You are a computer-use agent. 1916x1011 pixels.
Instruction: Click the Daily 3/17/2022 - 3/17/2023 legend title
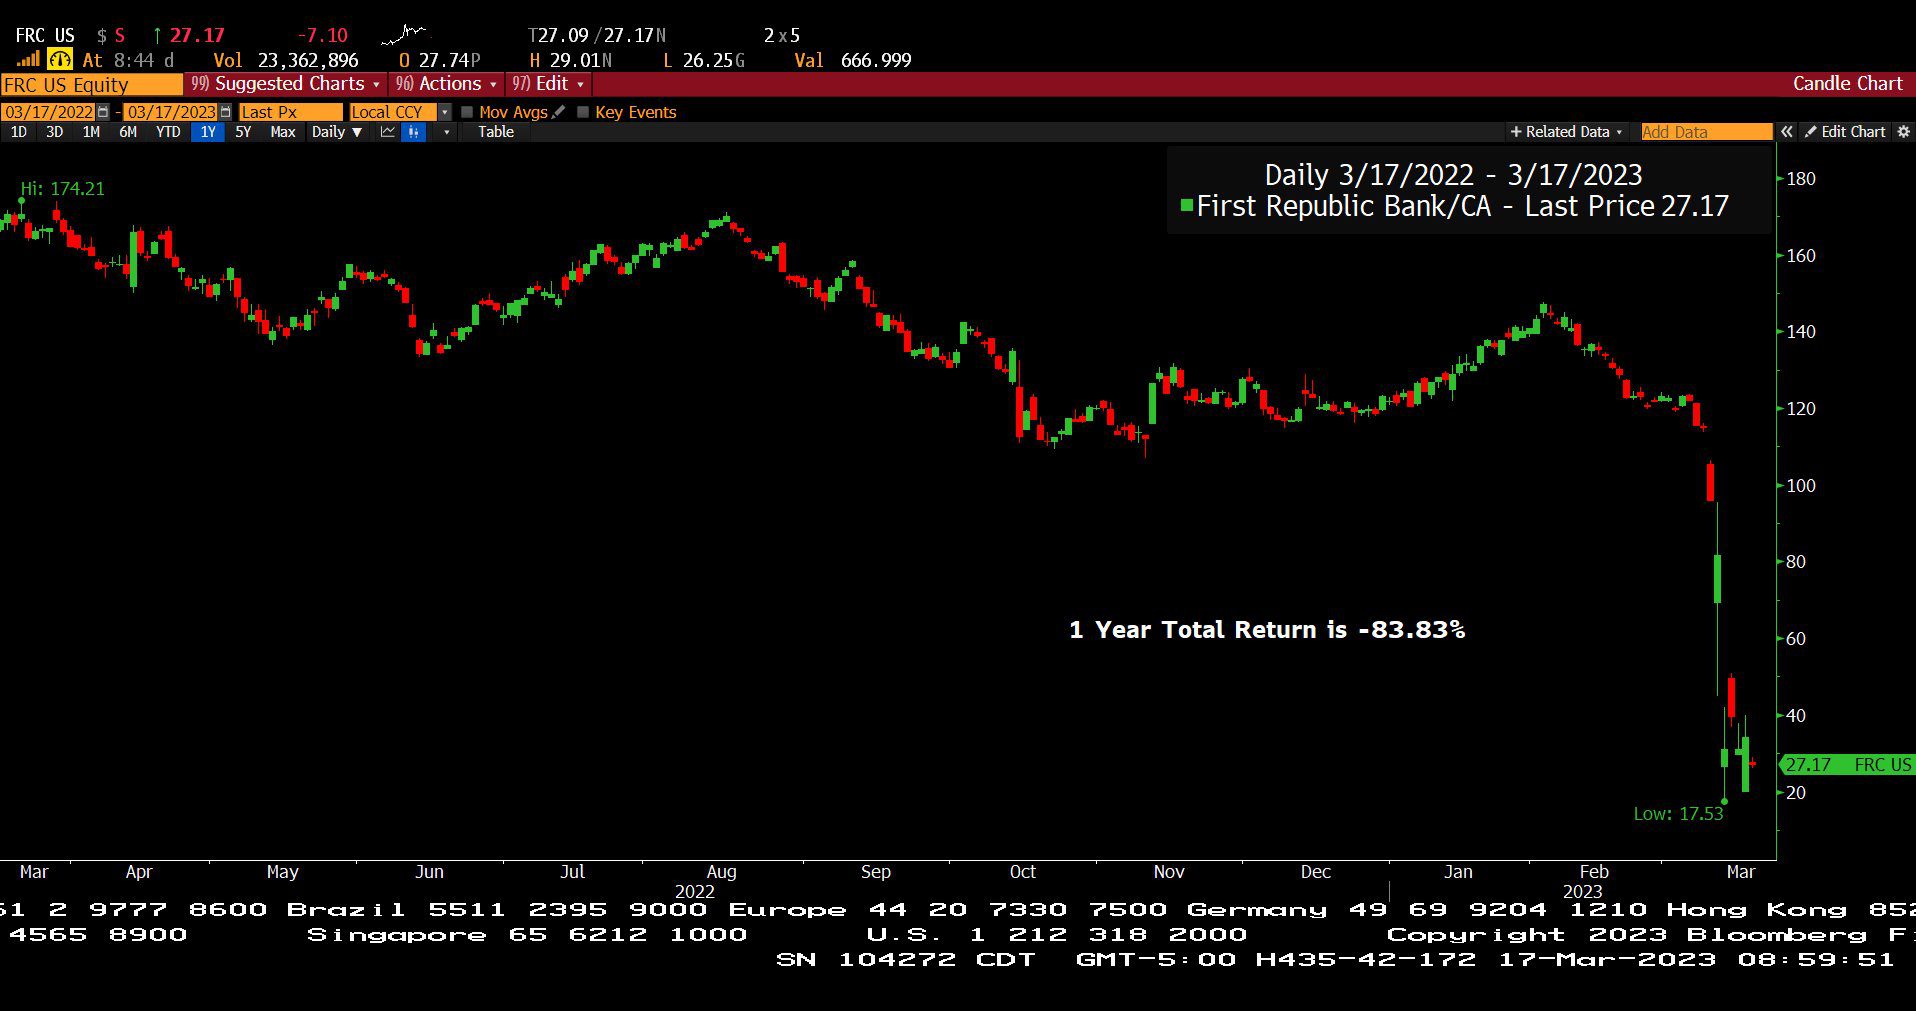1453,175
